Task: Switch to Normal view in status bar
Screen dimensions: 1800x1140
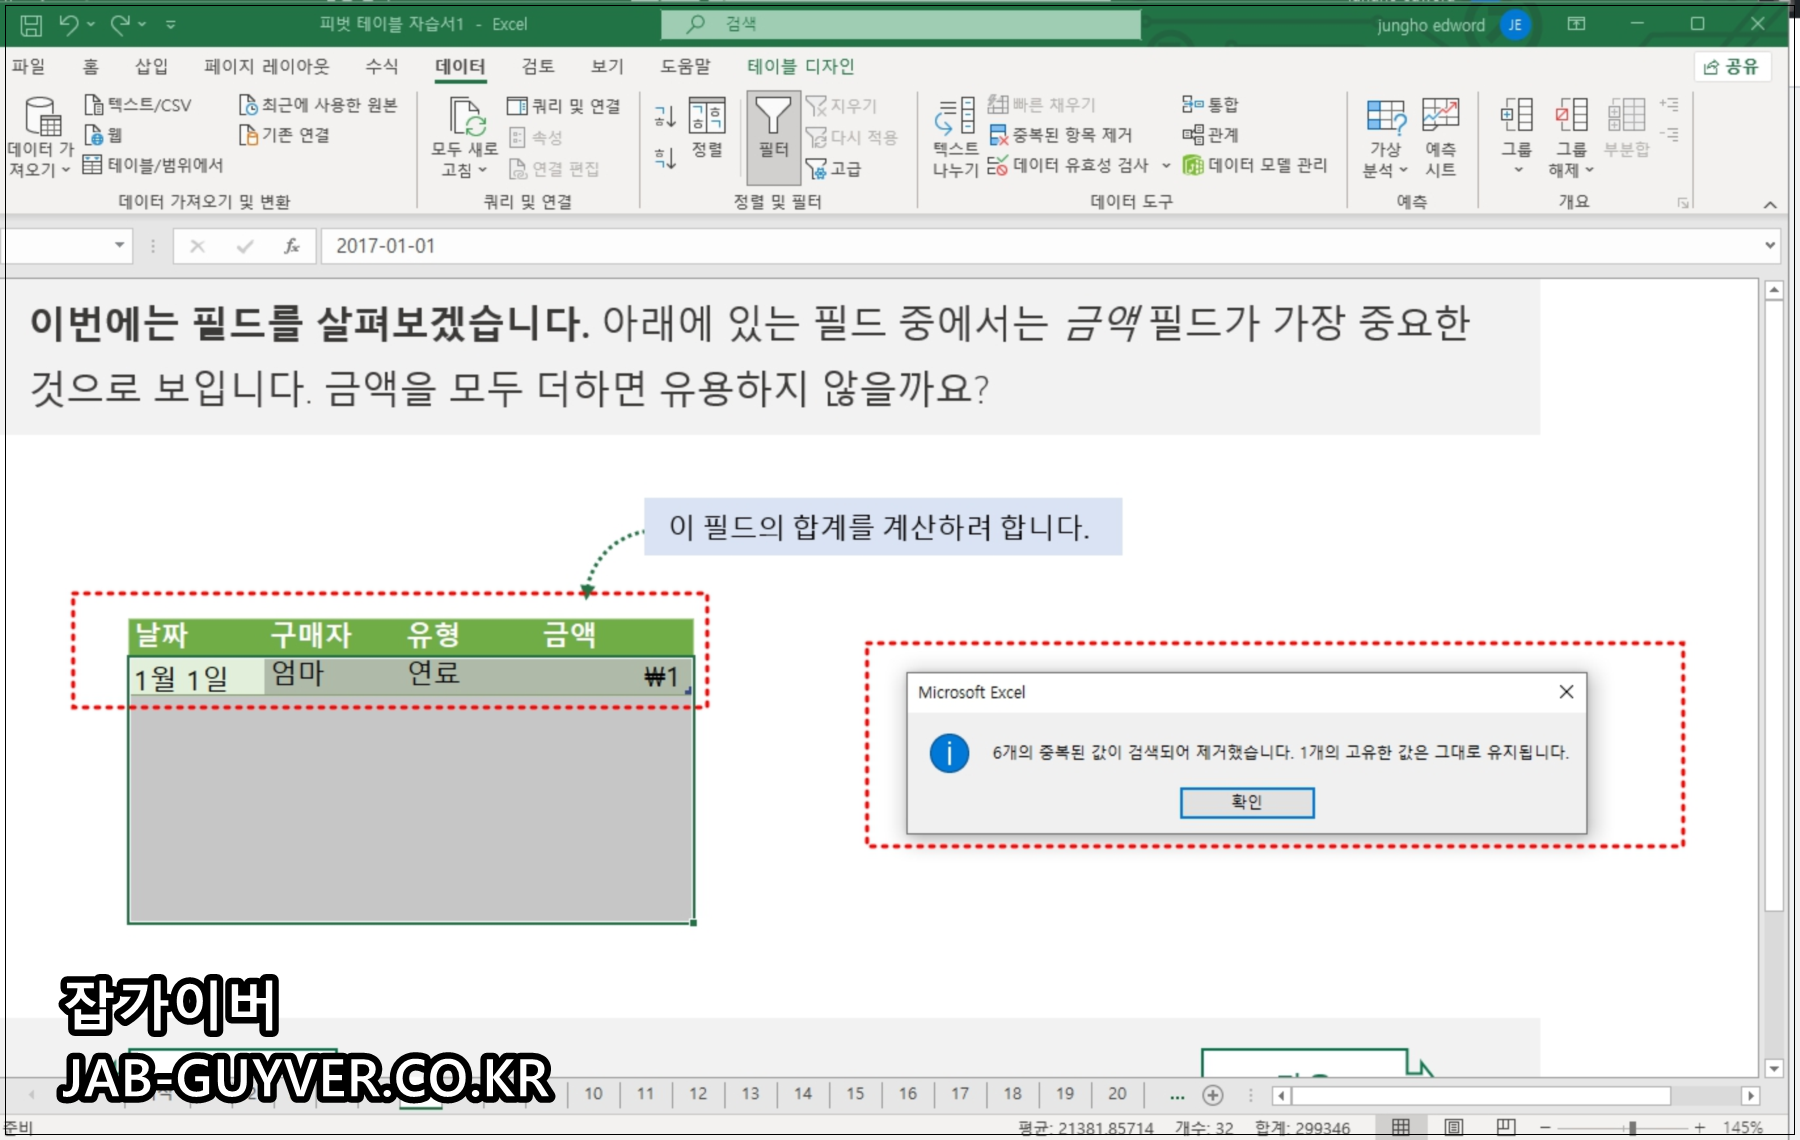Action: tap(1401, 1127)
